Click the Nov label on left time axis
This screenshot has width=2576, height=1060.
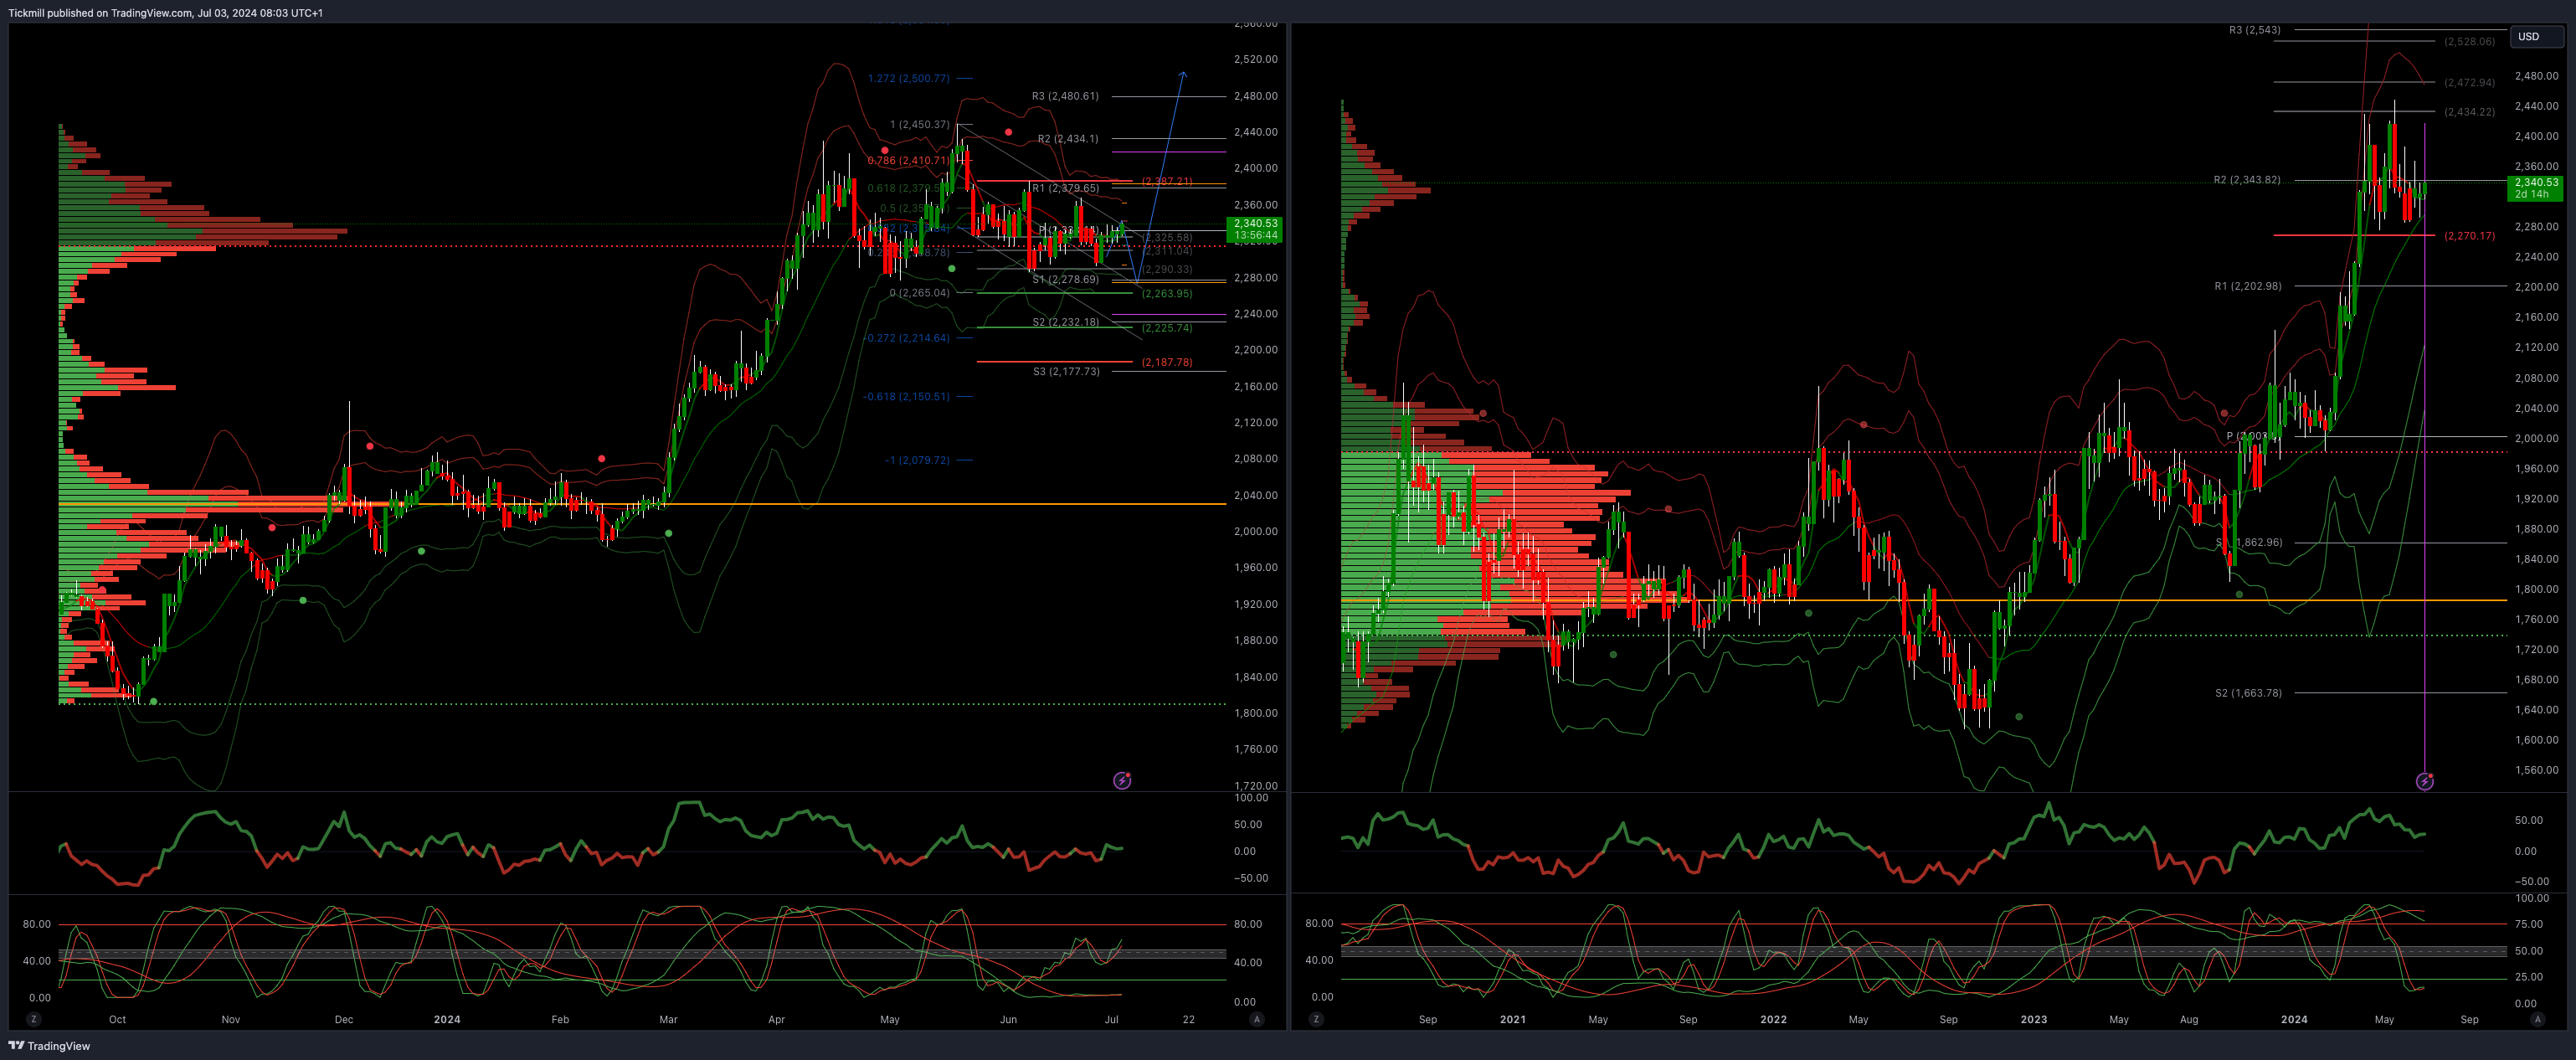point(231,1019)
